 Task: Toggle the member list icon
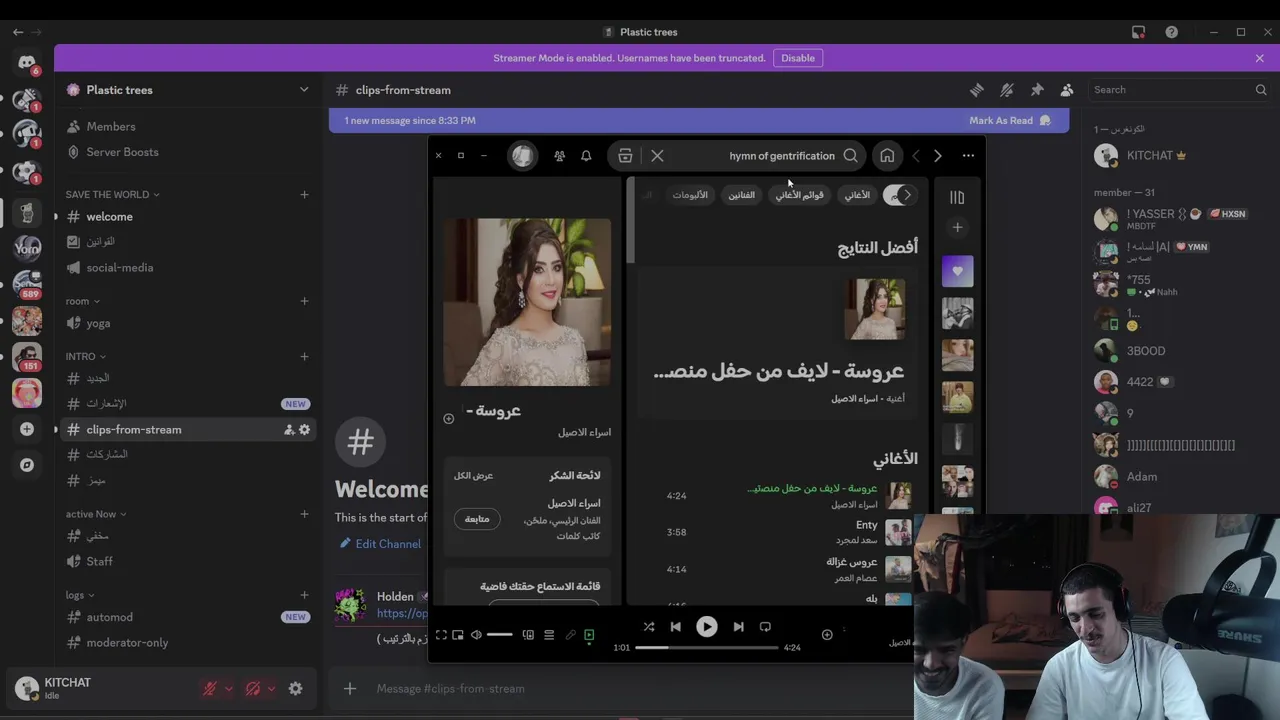[x=1067, y=90]
